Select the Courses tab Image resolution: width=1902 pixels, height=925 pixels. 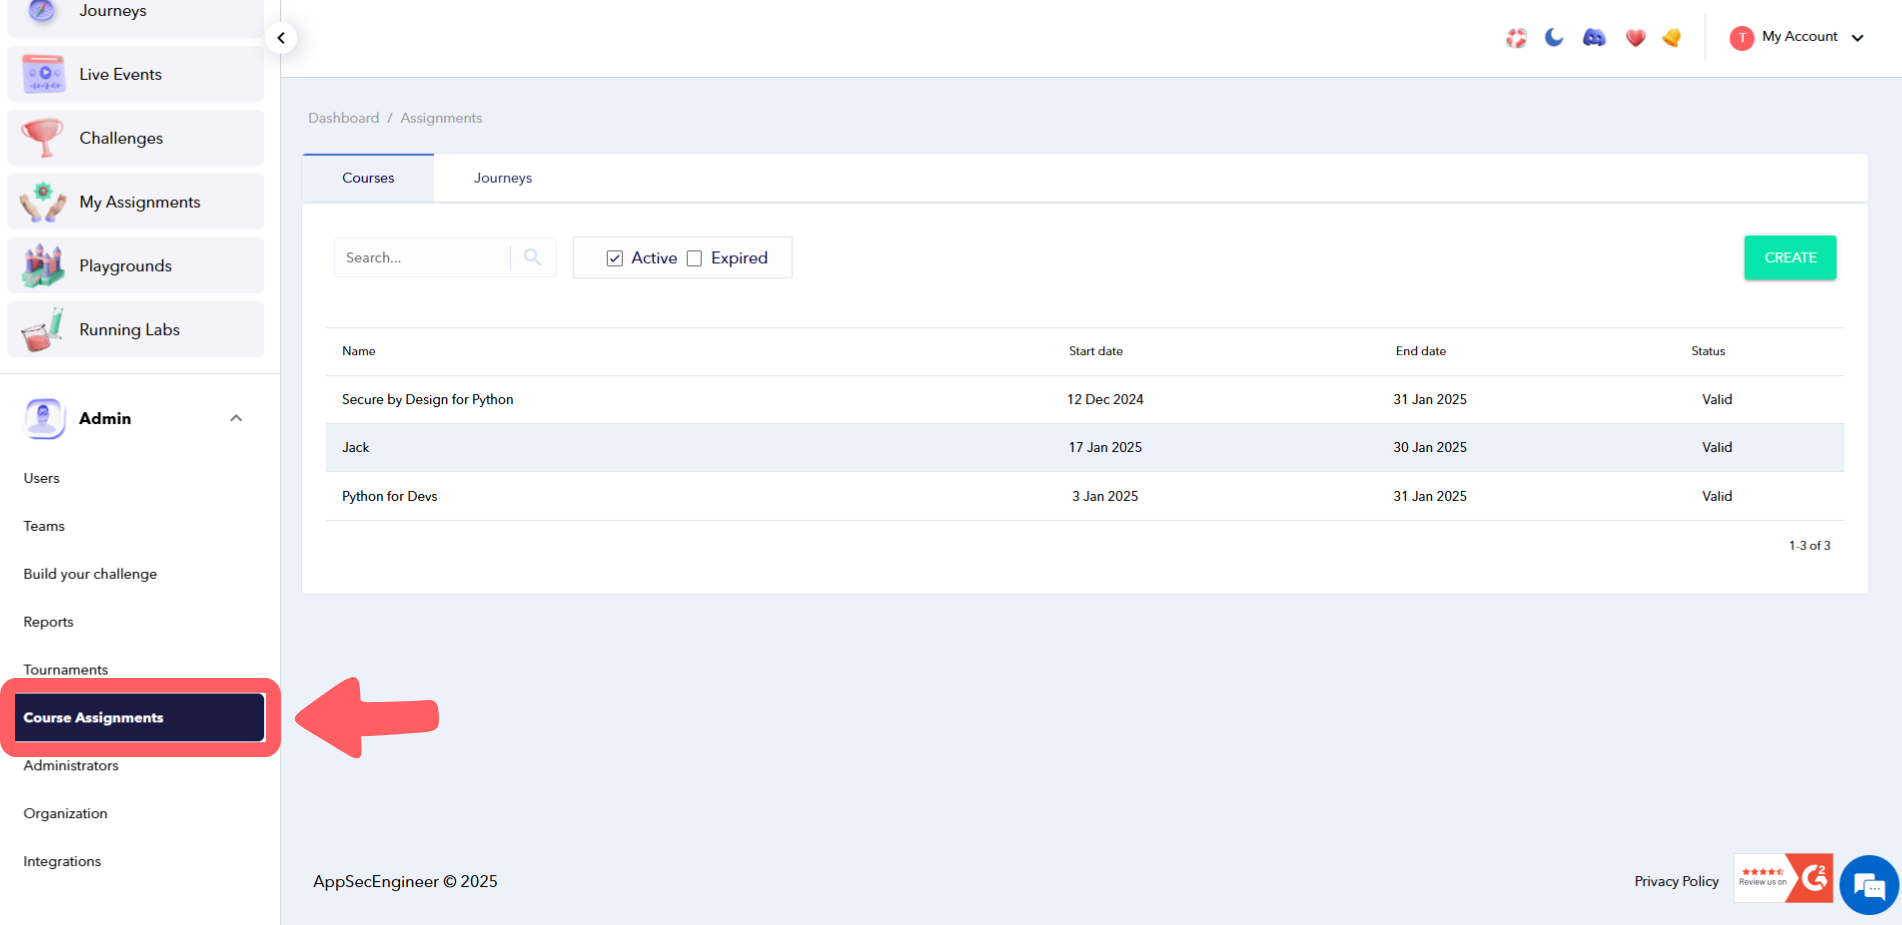coord(367,177)
